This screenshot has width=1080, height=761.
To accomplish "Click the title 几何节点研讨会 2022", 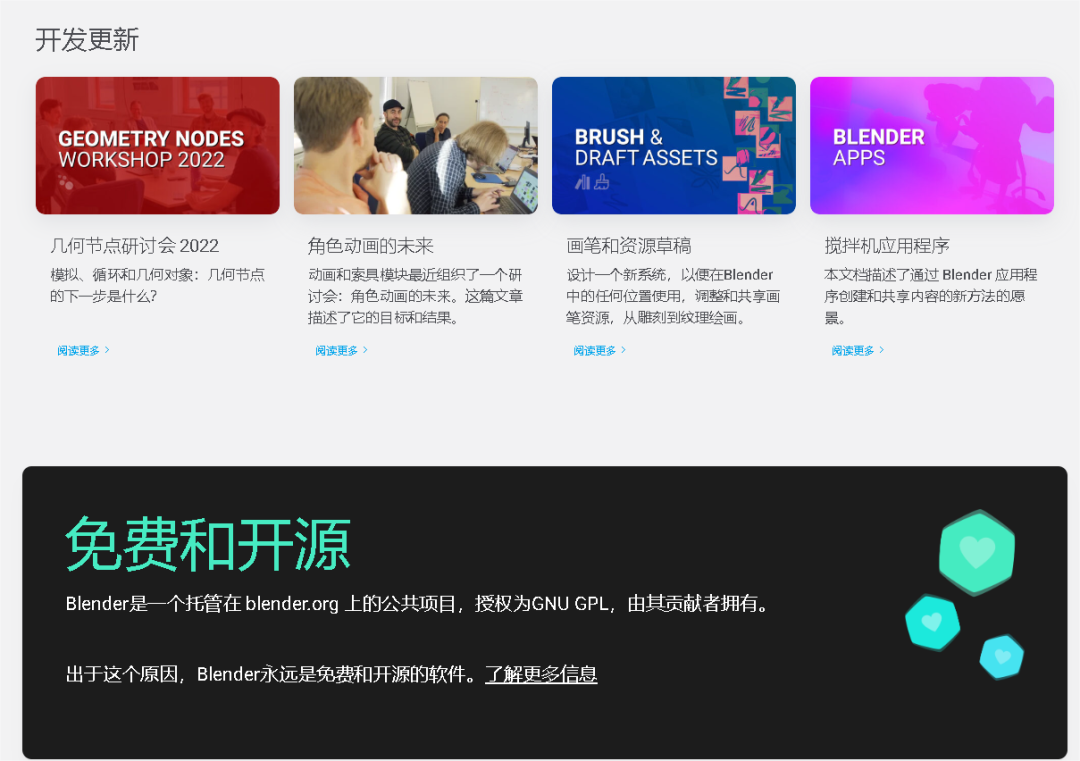I will pyautogui.click(x=134, y=246).
